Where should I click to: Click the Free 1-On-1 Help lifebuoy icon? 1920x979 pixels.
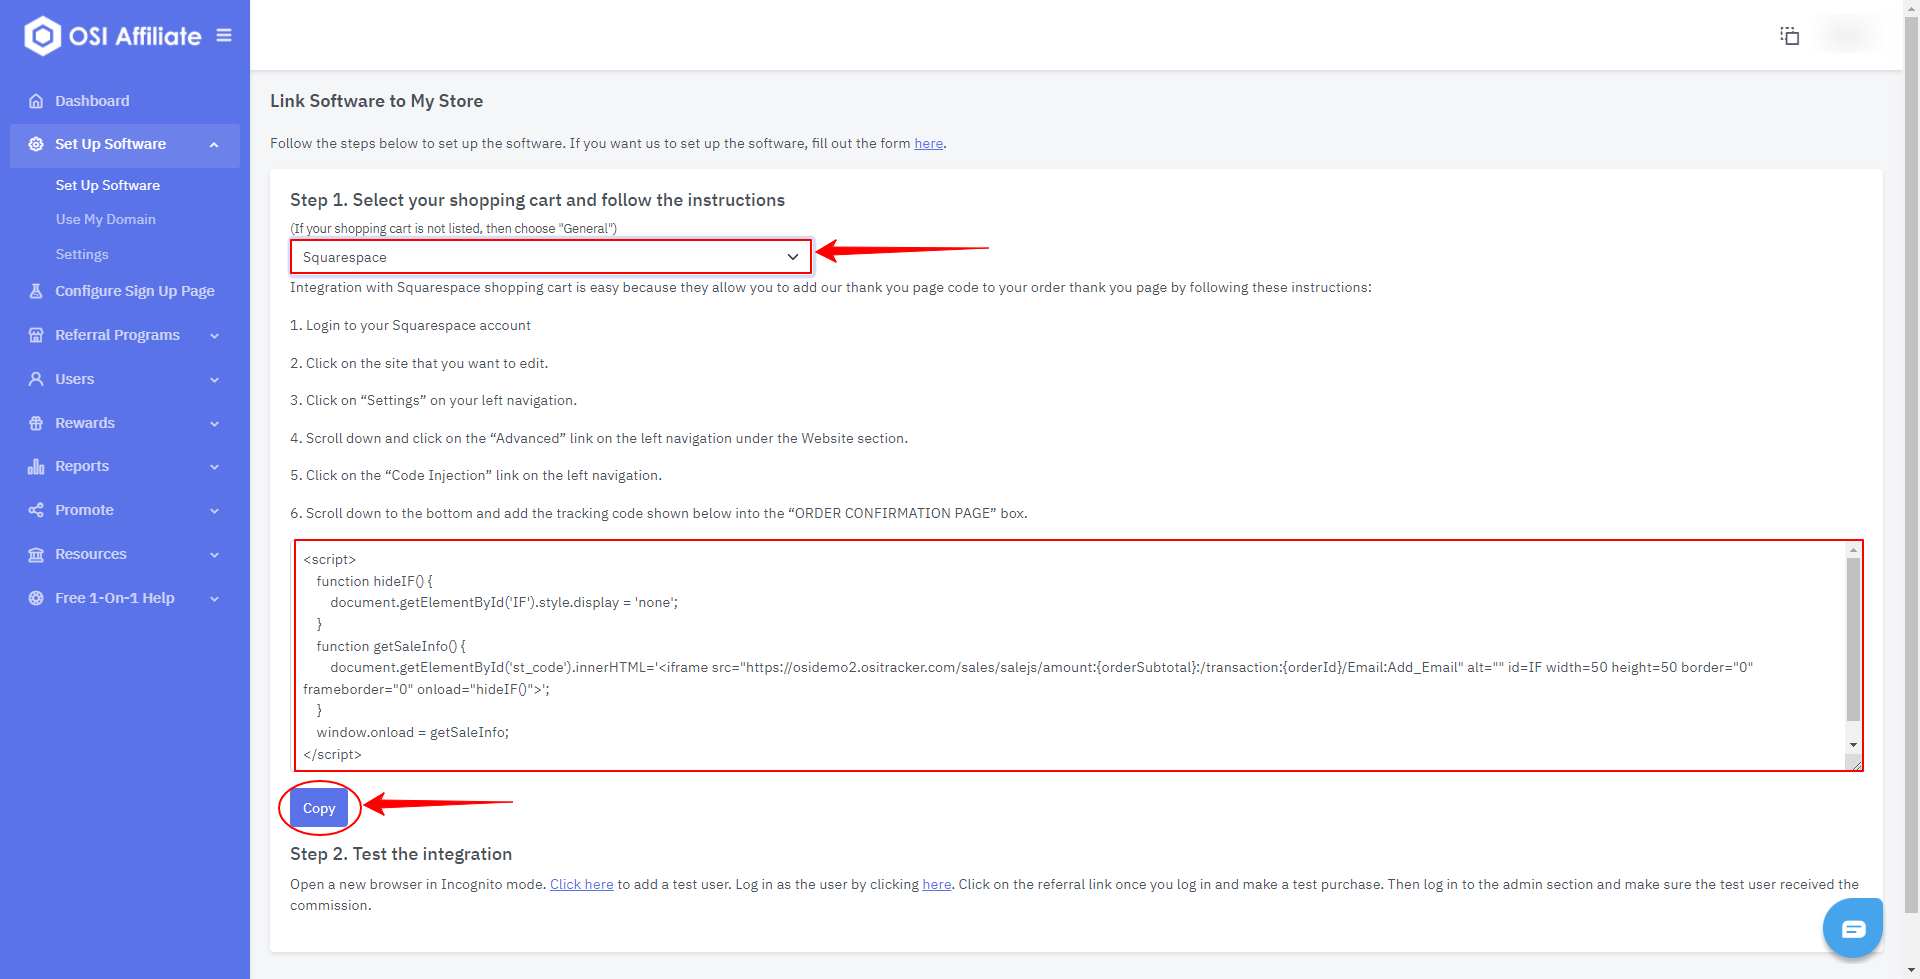(x=36, y=598)
